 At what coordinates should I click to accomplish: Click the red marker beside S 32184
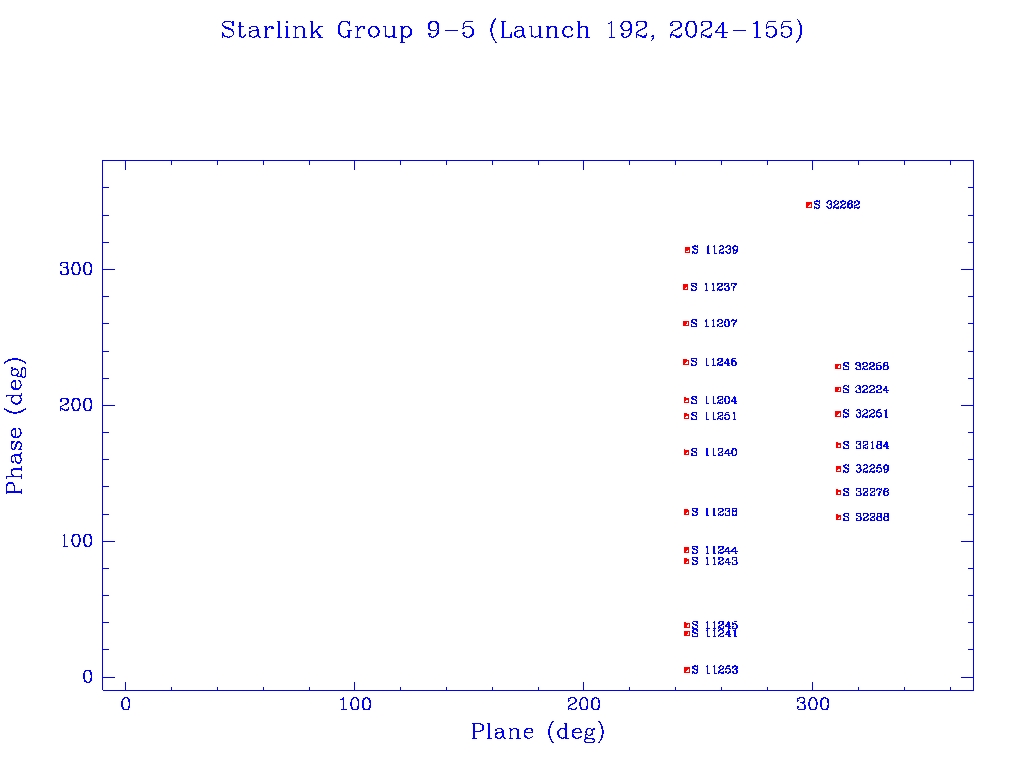point(839,445)
